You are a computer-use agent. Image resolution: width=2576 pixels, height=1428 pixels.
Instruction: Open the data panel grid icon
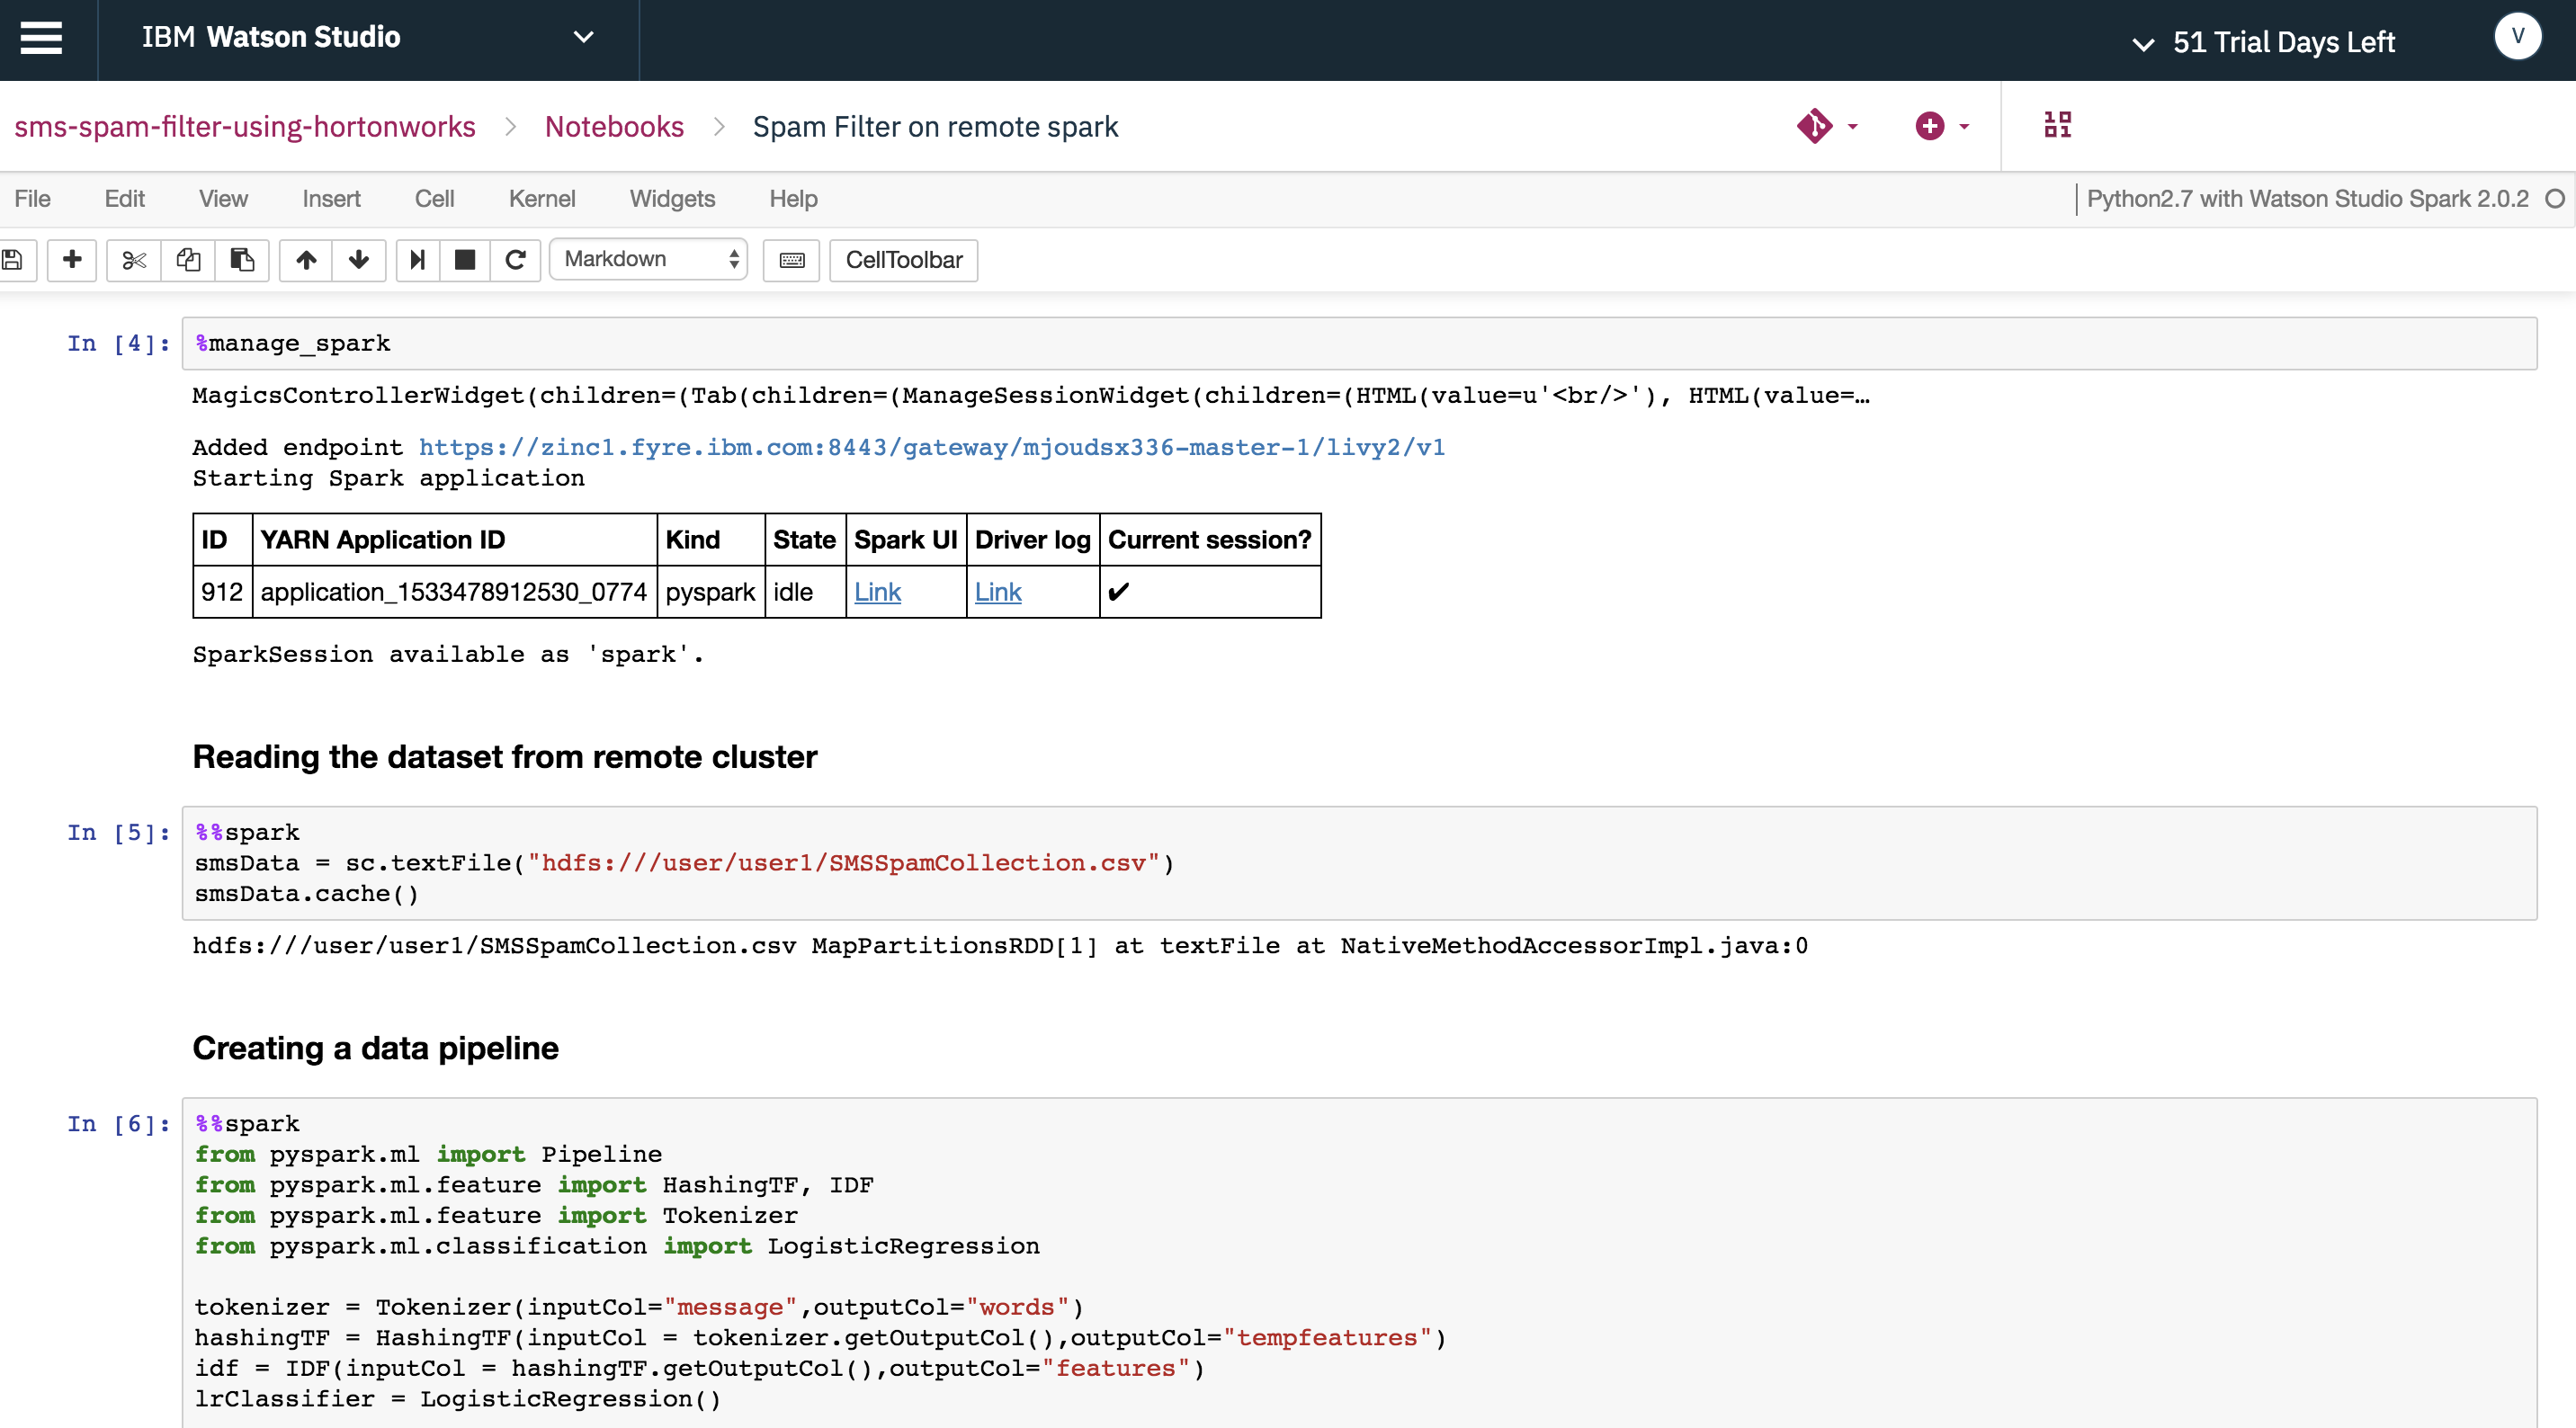coord(2057,125)
